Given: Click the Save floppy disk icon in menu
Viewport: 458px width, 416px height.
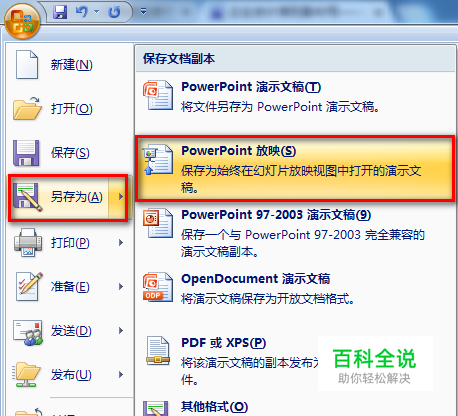Looking at the screenshot, I should (26, 153).
